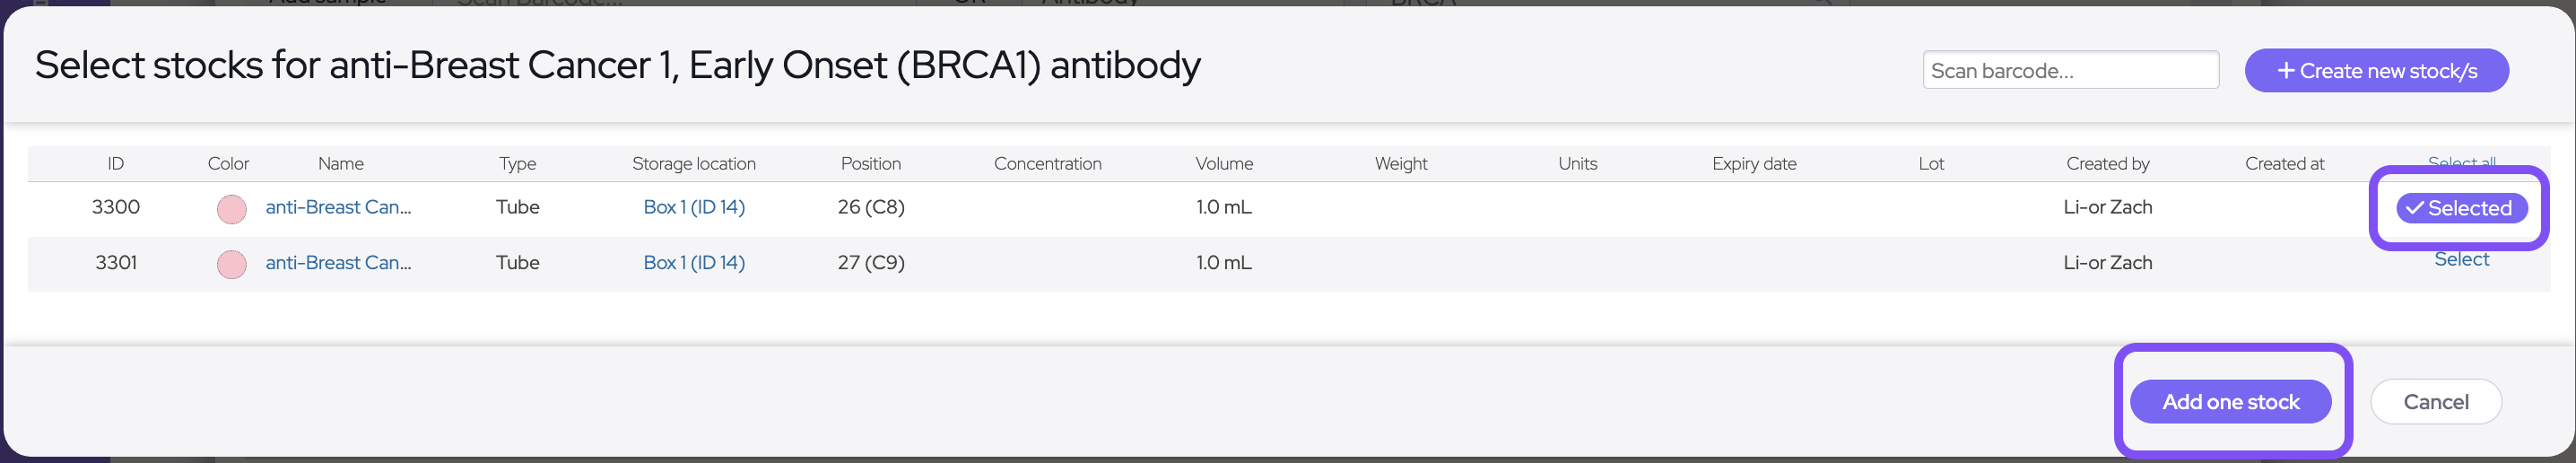Screen dimensions: 2576x463
Task: Open anti-Breast Can... name link for 3301
Action: coord(338,262)
